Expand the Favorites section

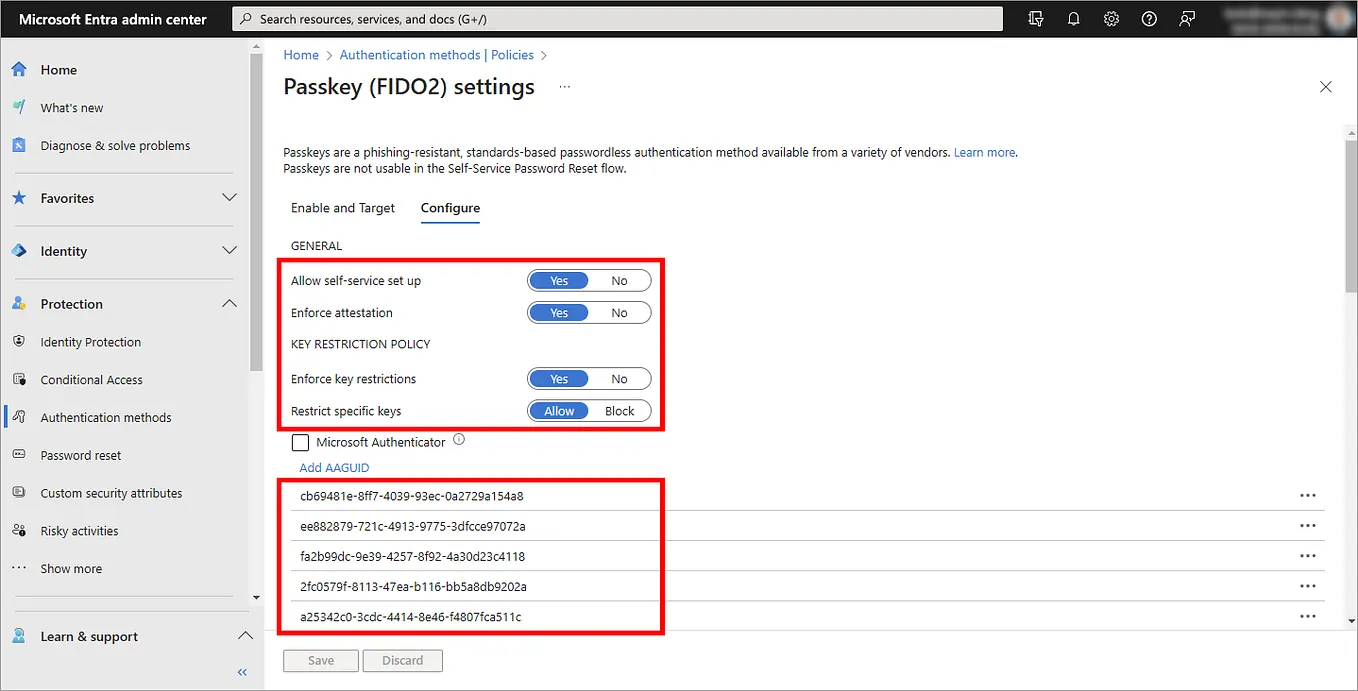click(x=229, y=198)
